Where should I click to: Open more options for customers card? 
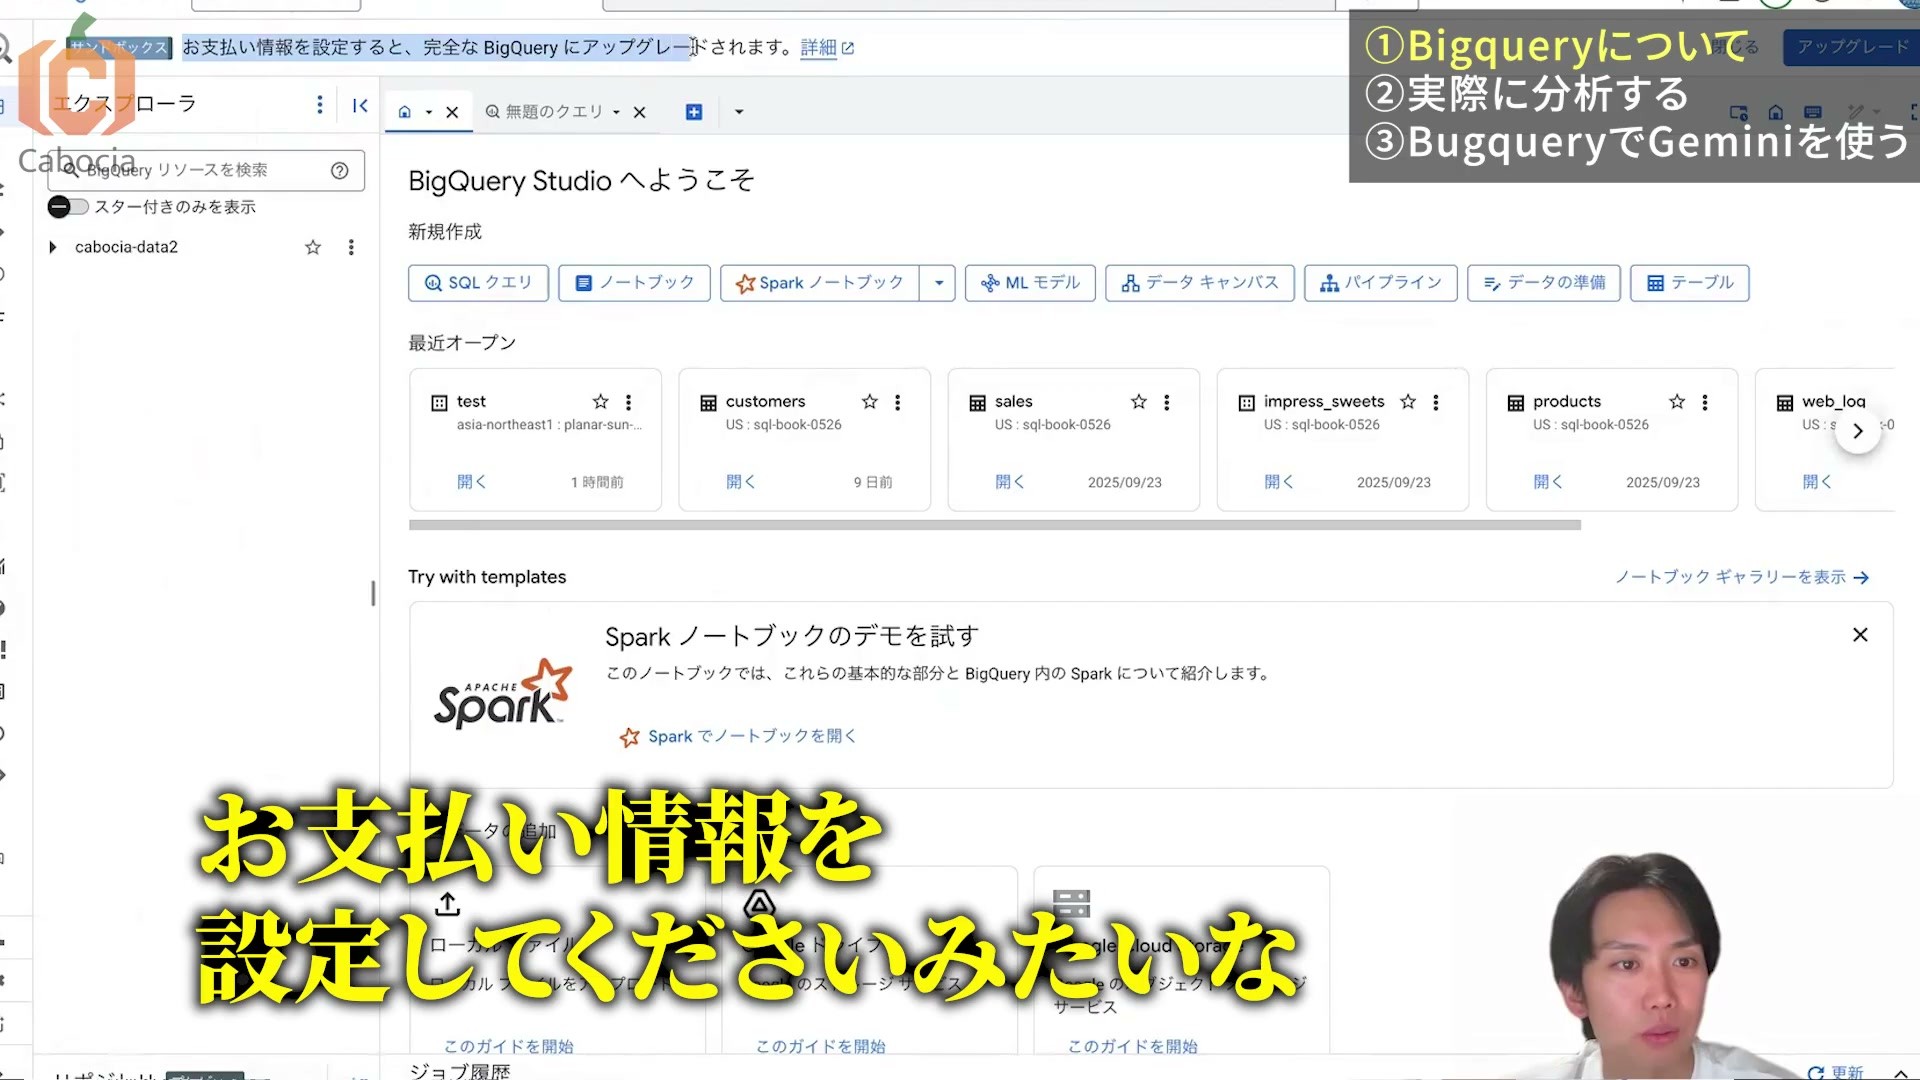point(898,402)
